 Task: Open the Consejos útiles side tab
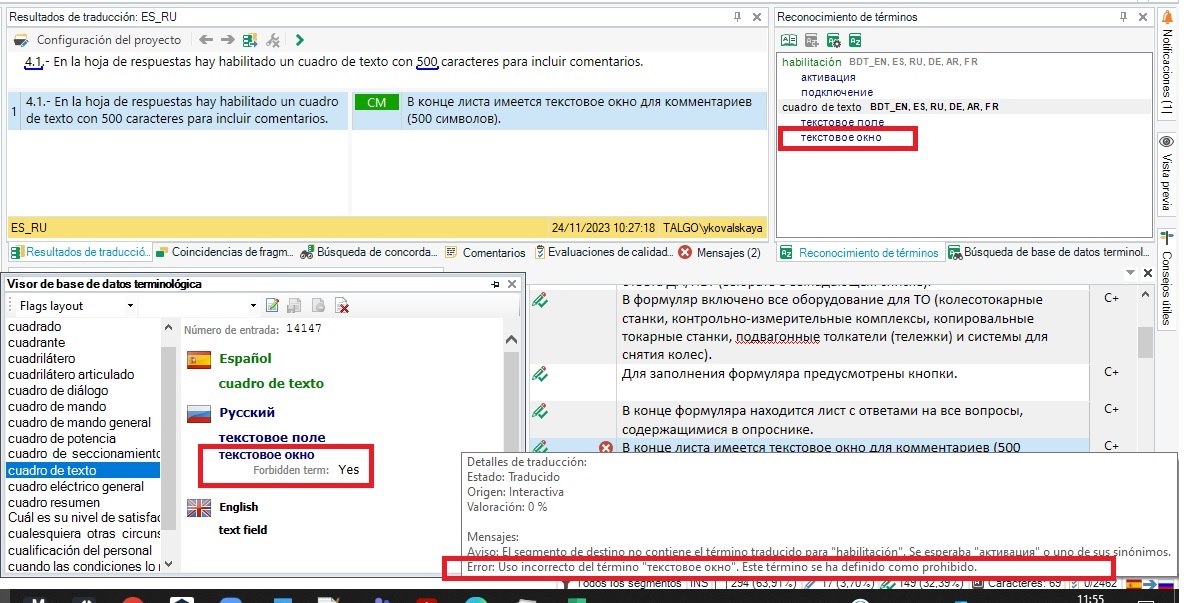coord(1167,277)
